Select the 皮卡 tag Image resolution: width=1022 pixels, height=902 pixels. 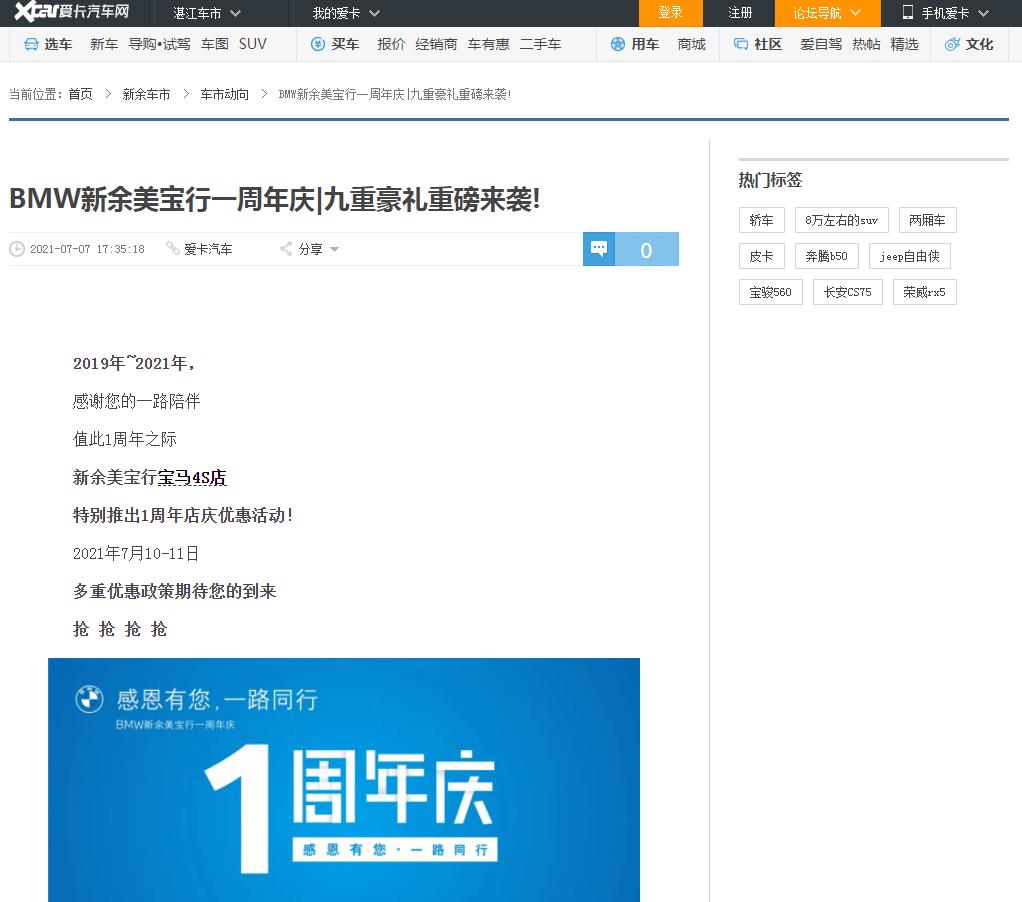[761, 256]
